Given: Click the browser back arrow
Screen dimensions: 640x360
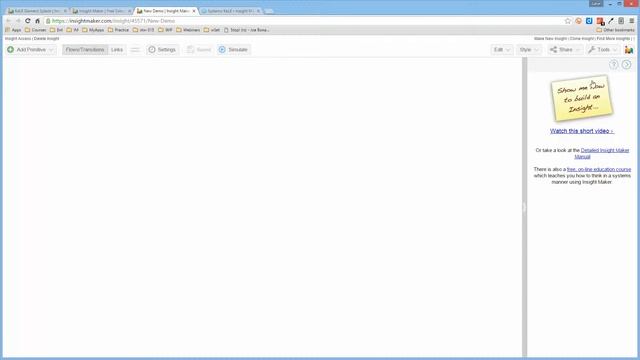Looking at the screenshot, I should pyautogui.click(x=9, y=21).
